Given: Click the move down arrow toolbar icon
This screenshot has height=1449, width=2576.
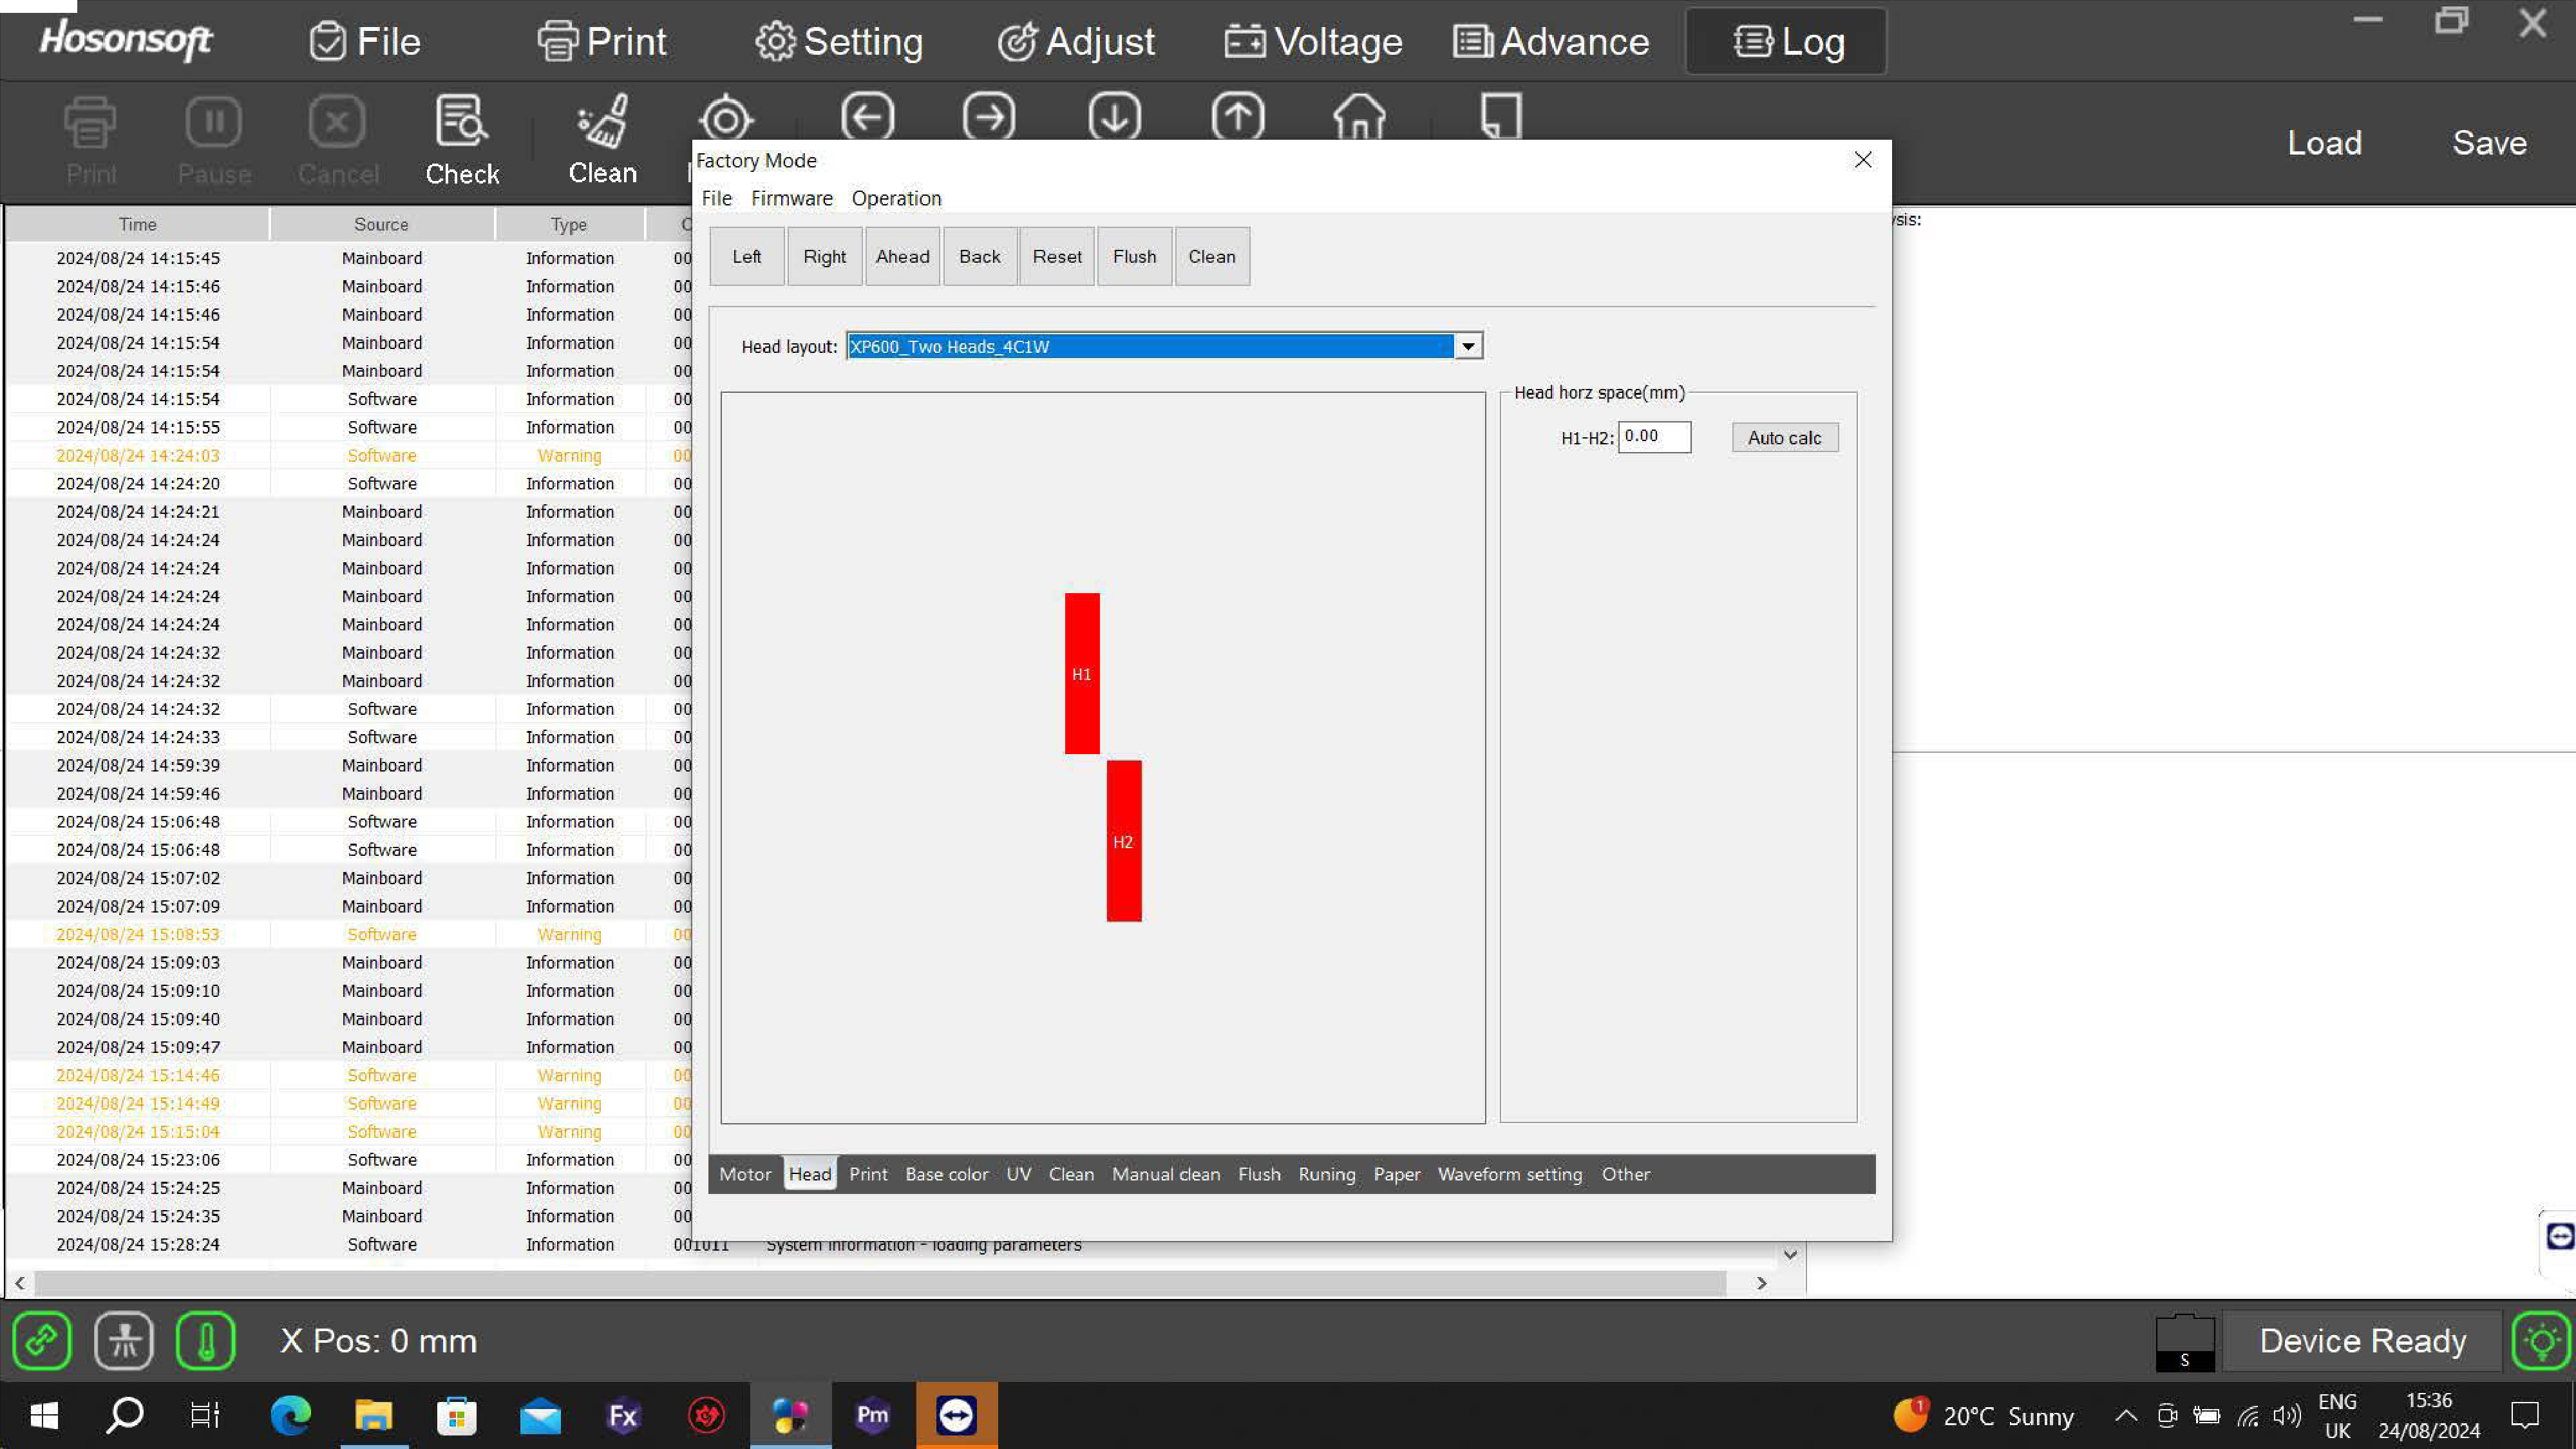Looking at the screenshot, I should pos(1114,117).
